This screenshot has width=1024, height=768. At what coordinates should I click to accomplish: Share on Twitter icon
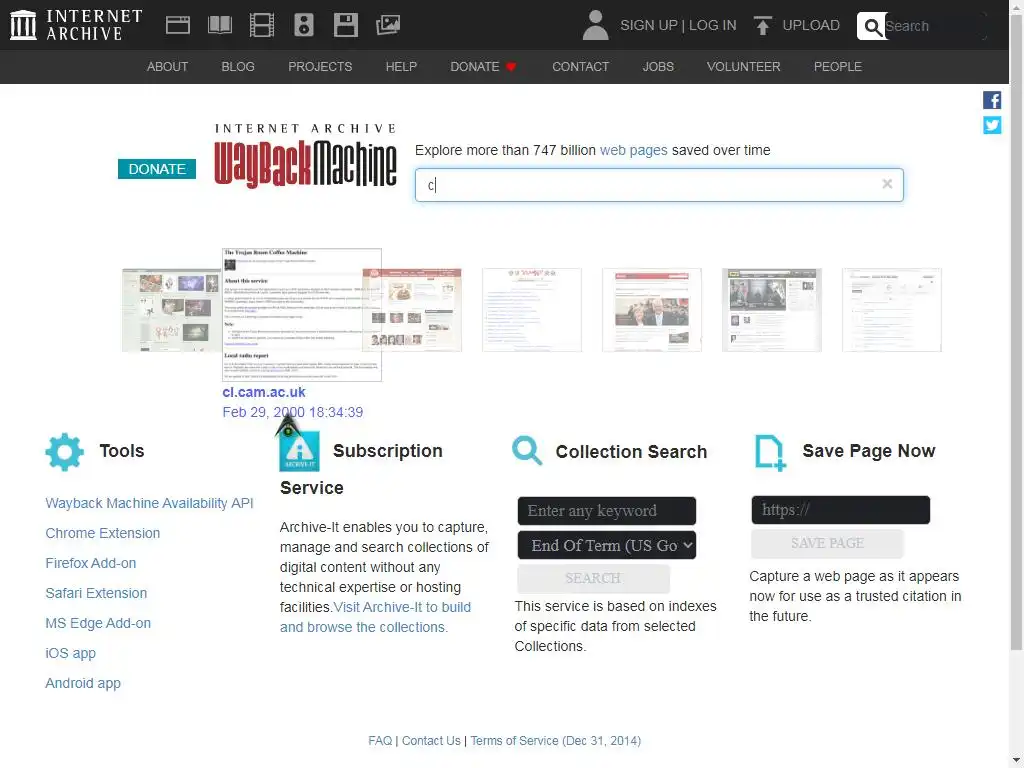coord(992,125)
